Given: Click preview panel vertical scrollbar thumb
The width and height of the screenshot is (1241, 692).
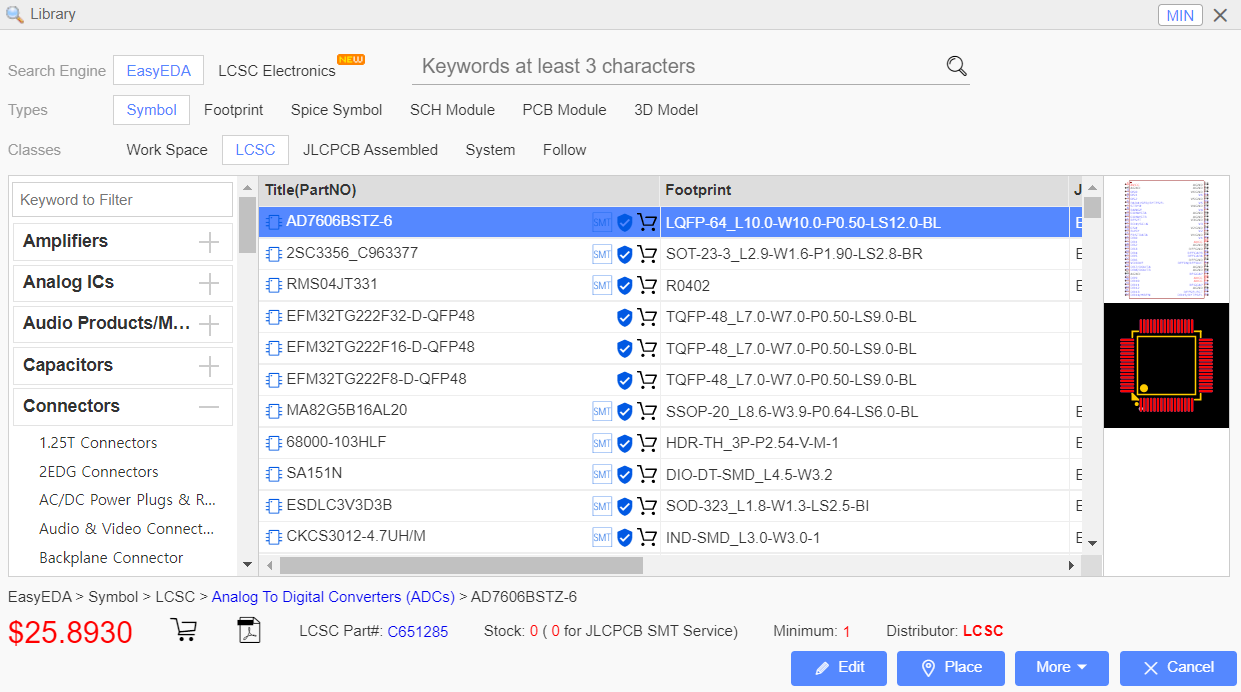Looking at the screenshot, I should click(x=1093, y=208).
